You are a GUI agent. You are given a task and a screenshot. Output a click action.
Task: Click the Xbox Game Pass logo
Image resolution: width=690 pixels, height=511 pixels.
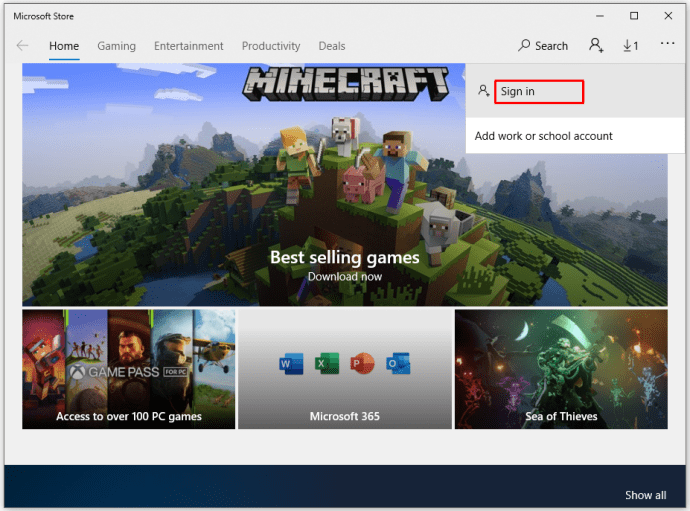tap(128, 372)
